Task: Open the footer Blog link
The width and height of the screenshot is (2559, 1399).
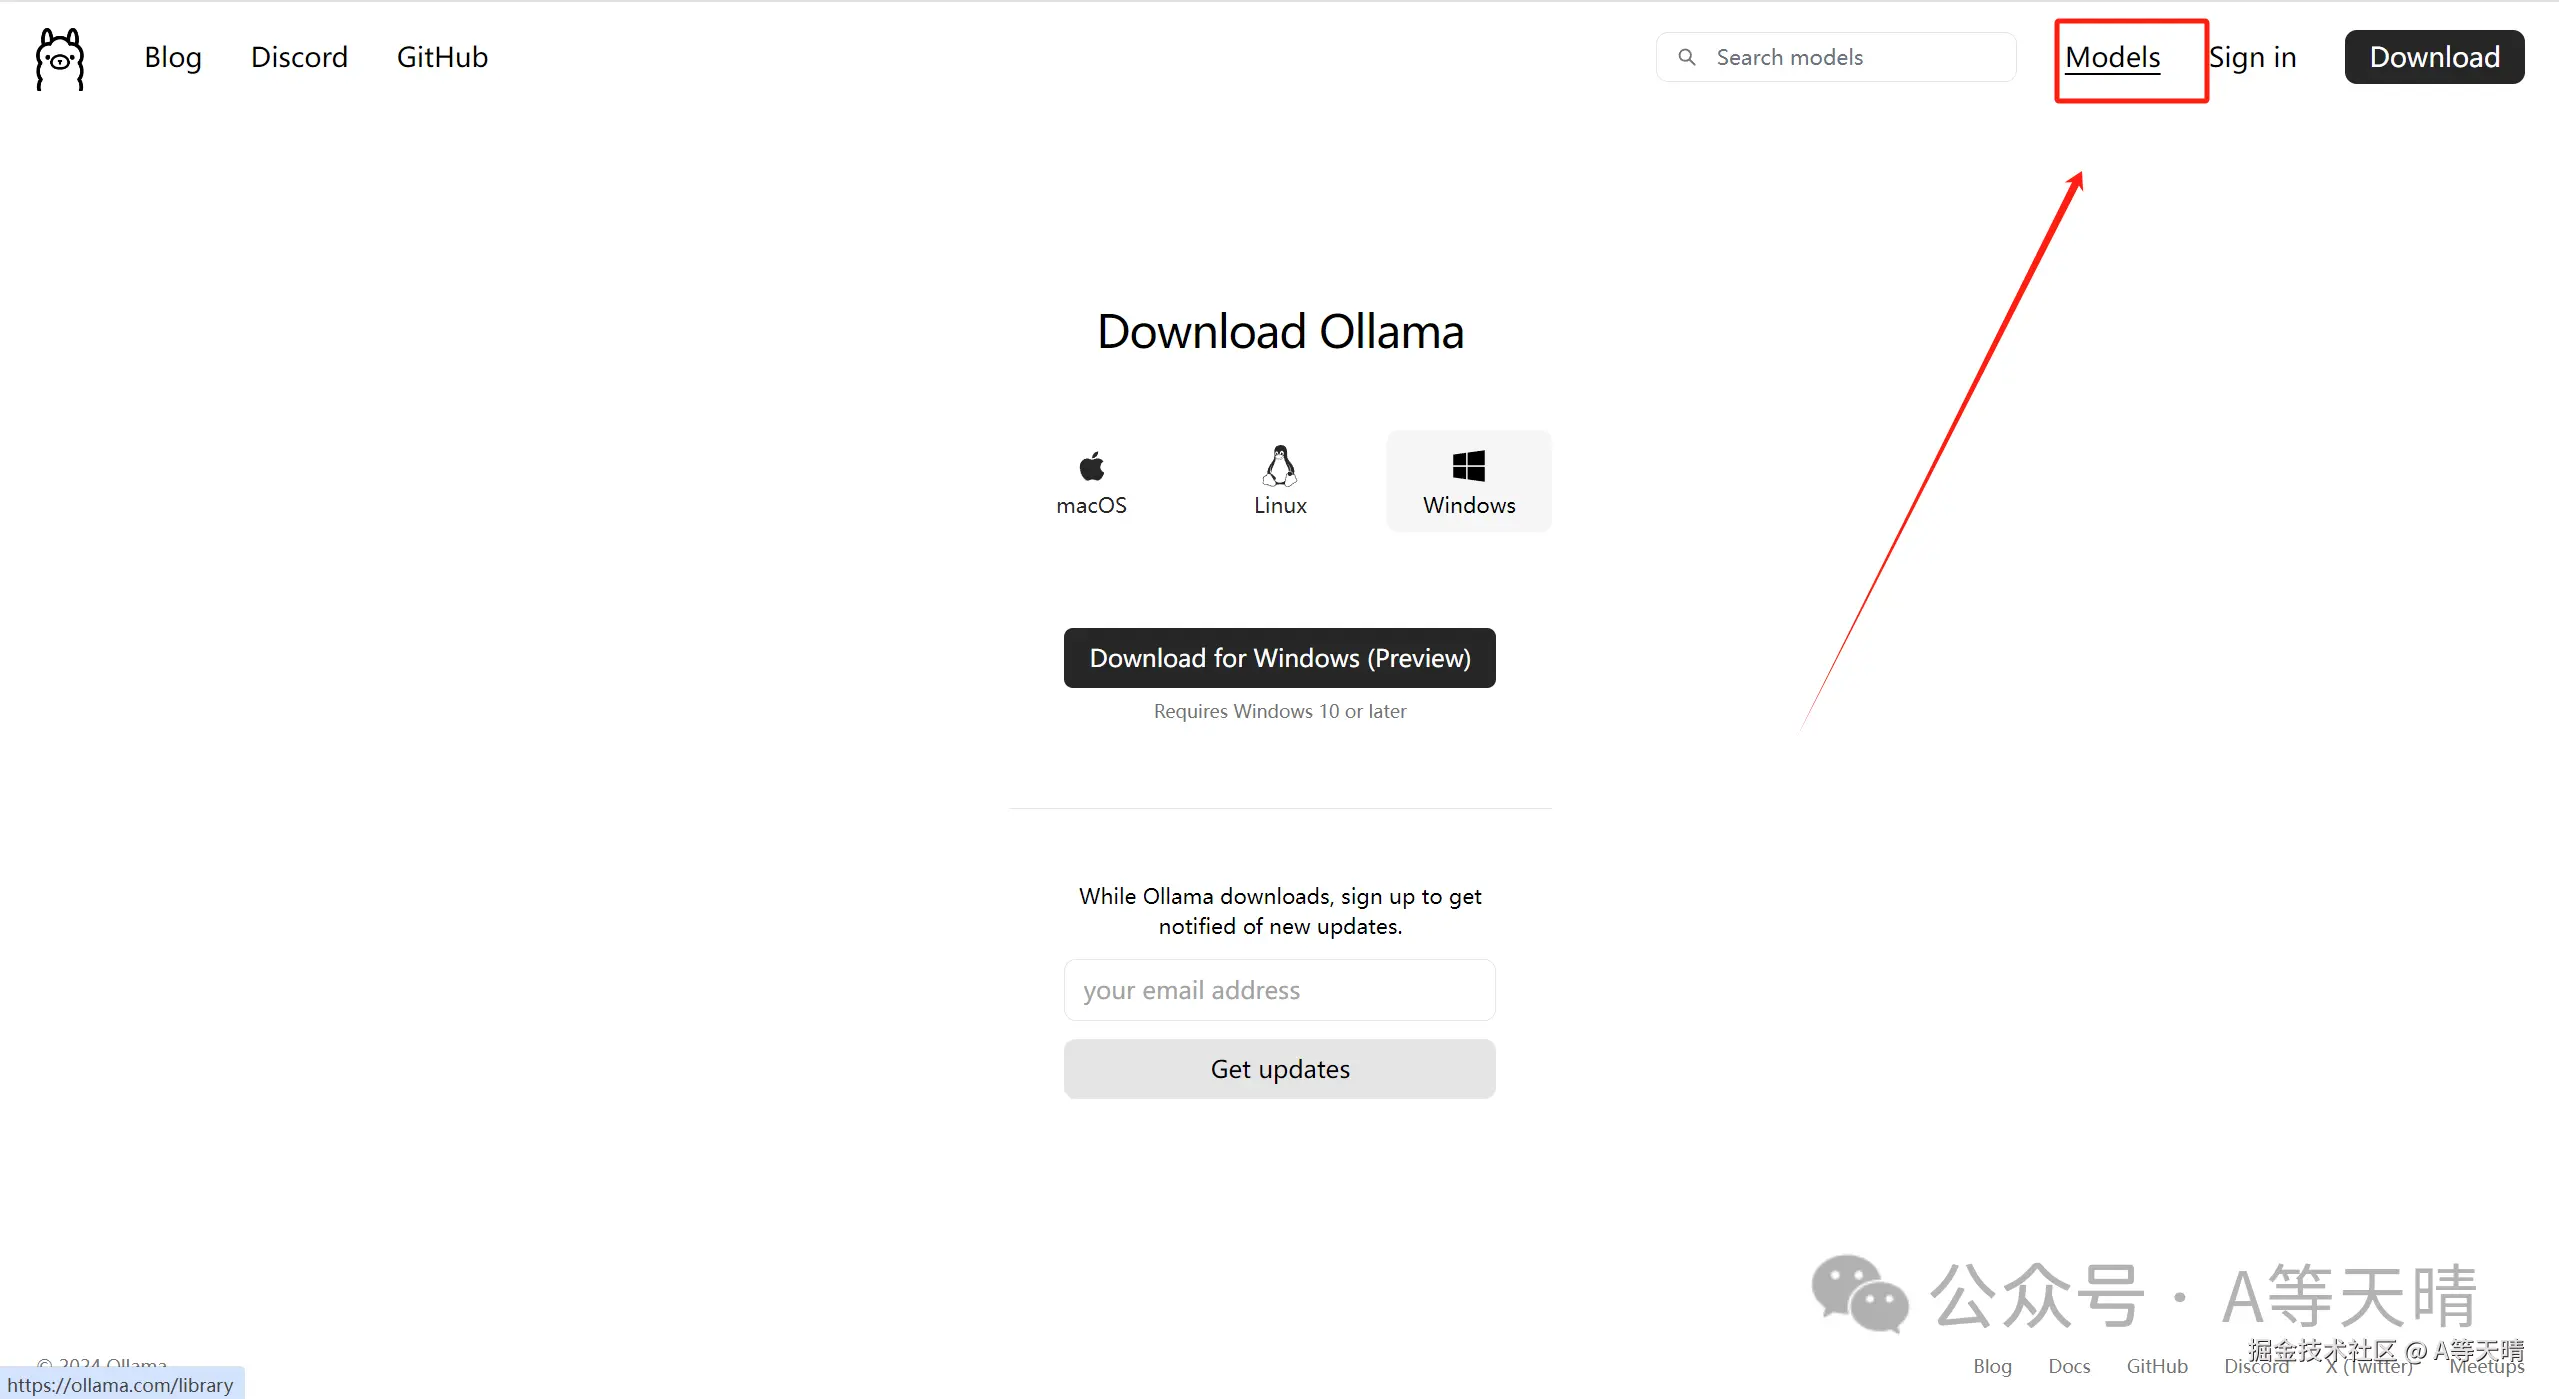Action: tap(1992, 1366)
